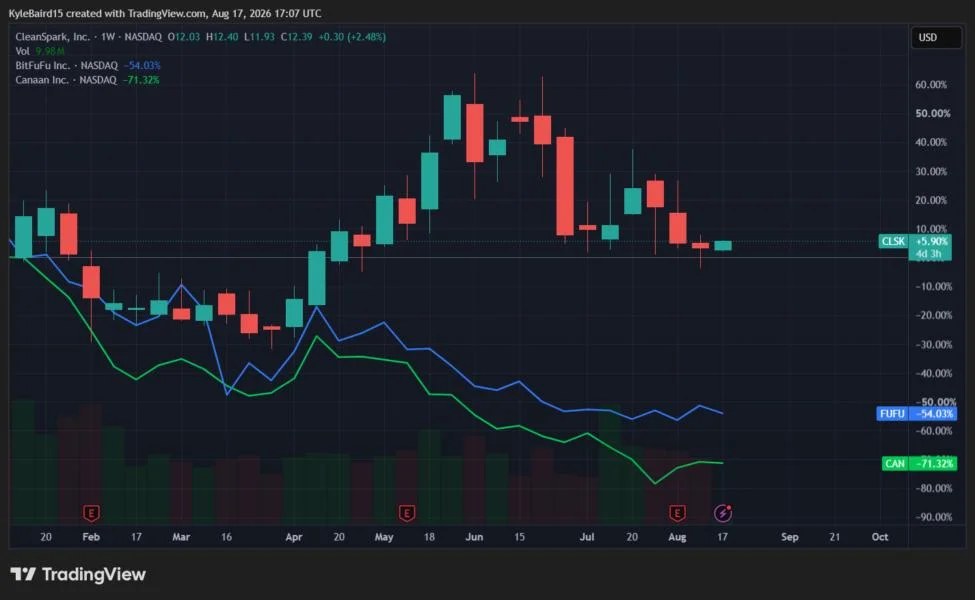
Task: Click the KyleBaird15 created with TradingView.com header
Action: click(165, 13)
